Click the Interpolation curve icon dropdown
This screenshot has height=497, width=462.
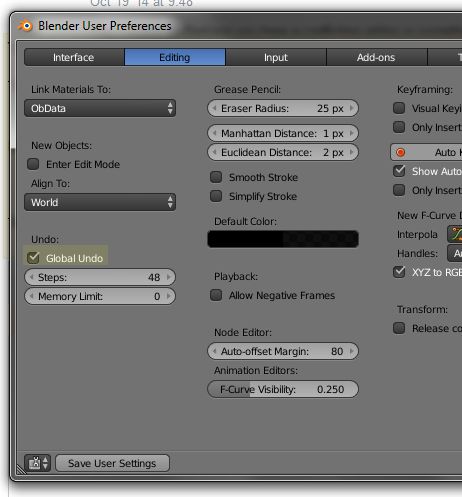455,234
